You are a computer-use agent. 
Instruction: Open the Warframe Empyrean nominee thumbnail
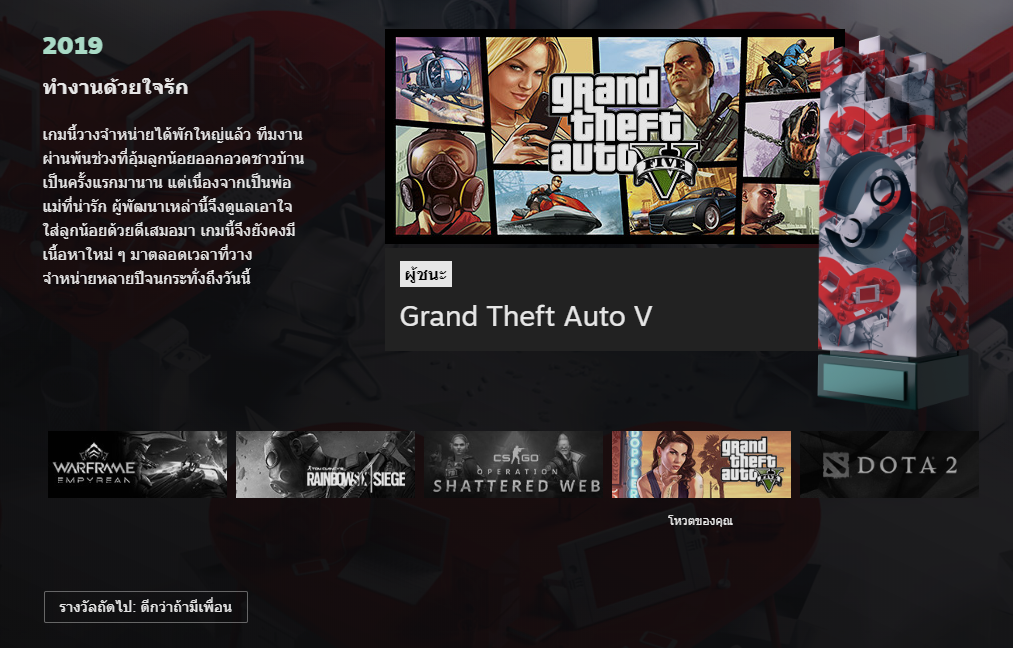(x=138, y=465)
